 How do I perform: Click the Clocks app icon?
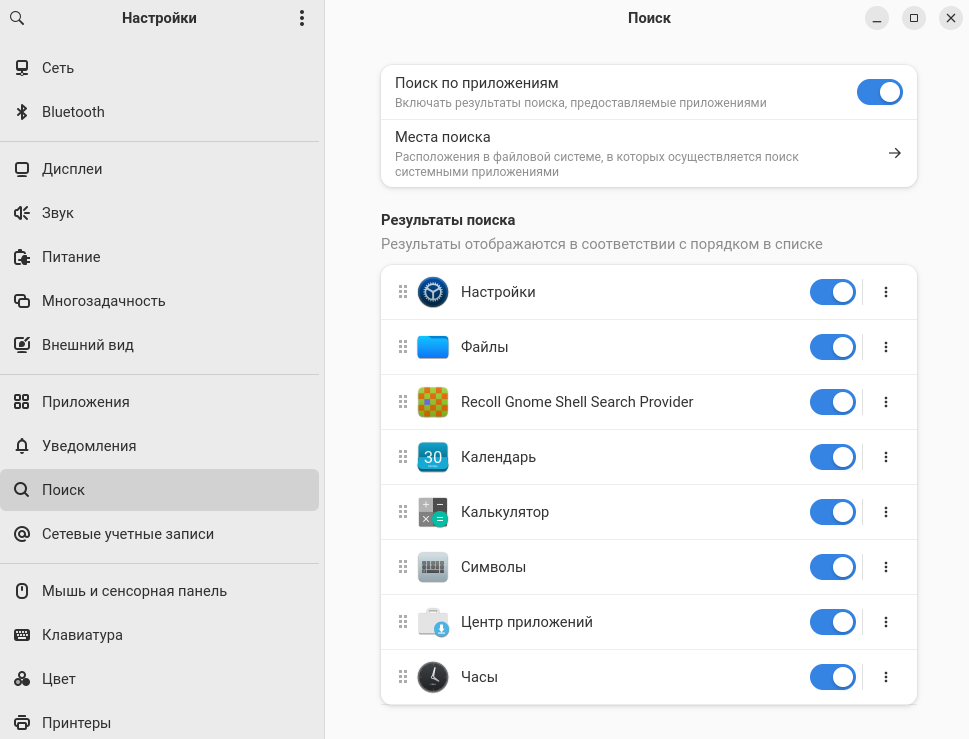click(433, 677)
